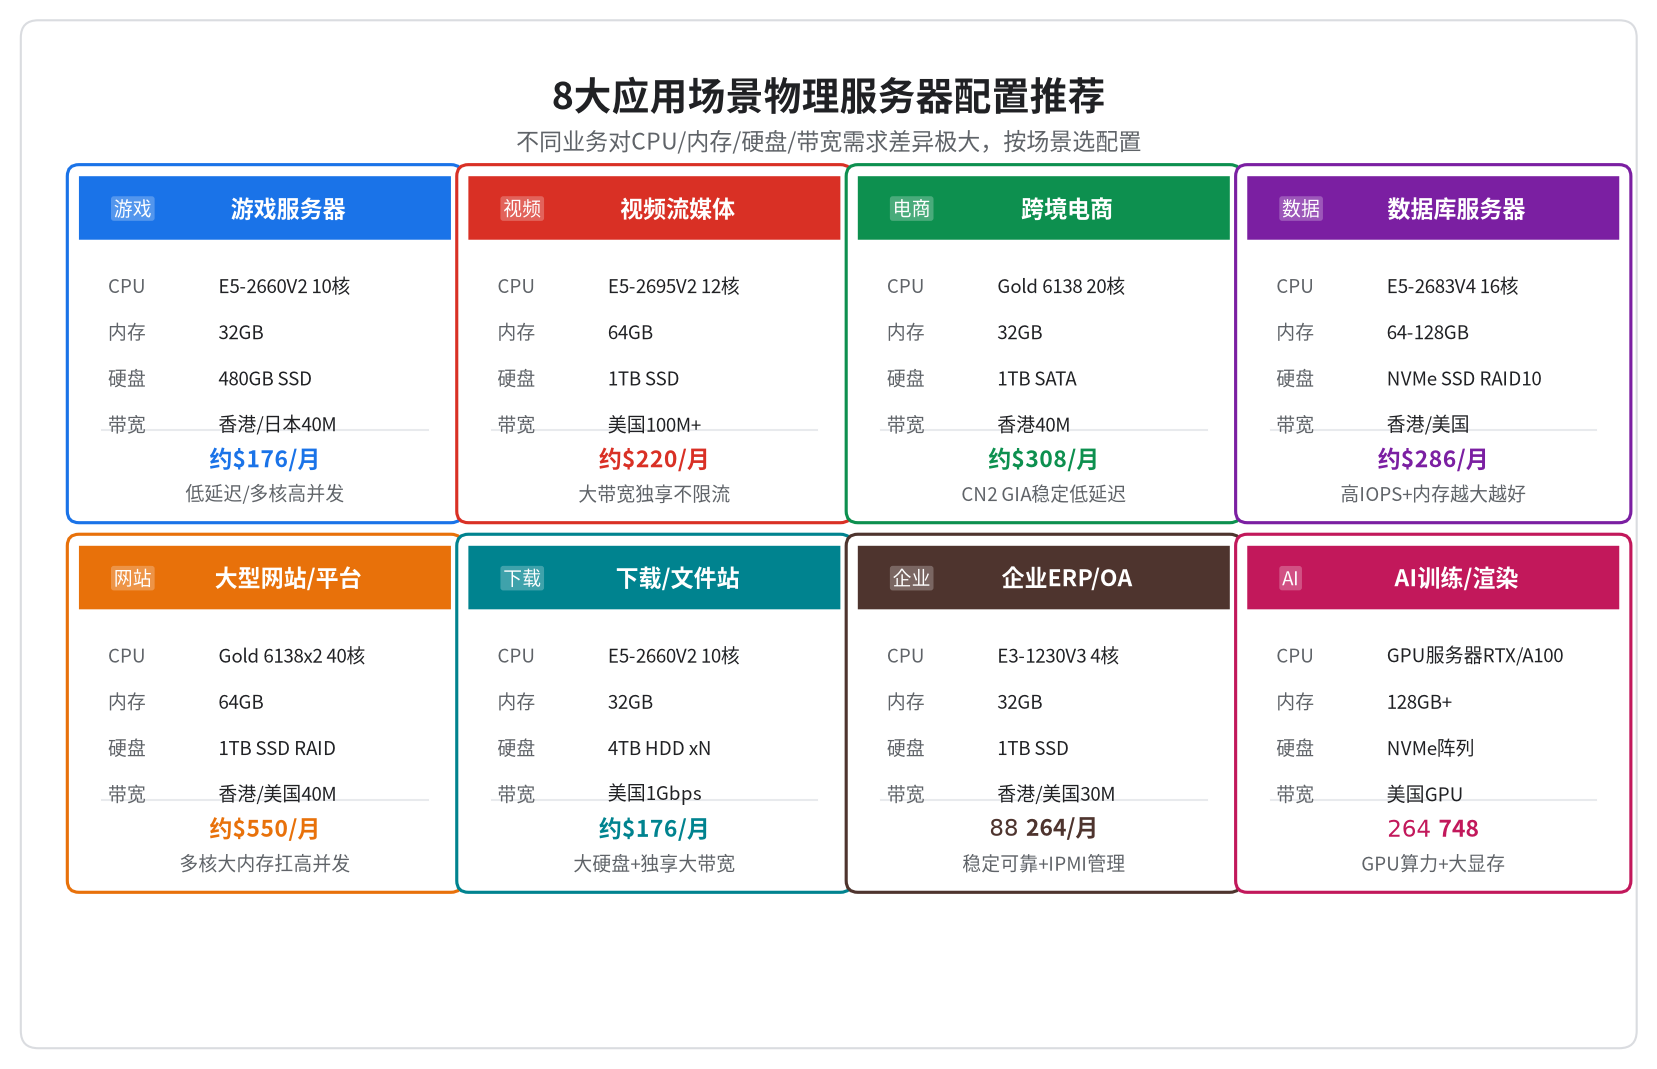Click the 游戏 tag badge
This screenshot has height=1069, width=1657.
point(132,209)
